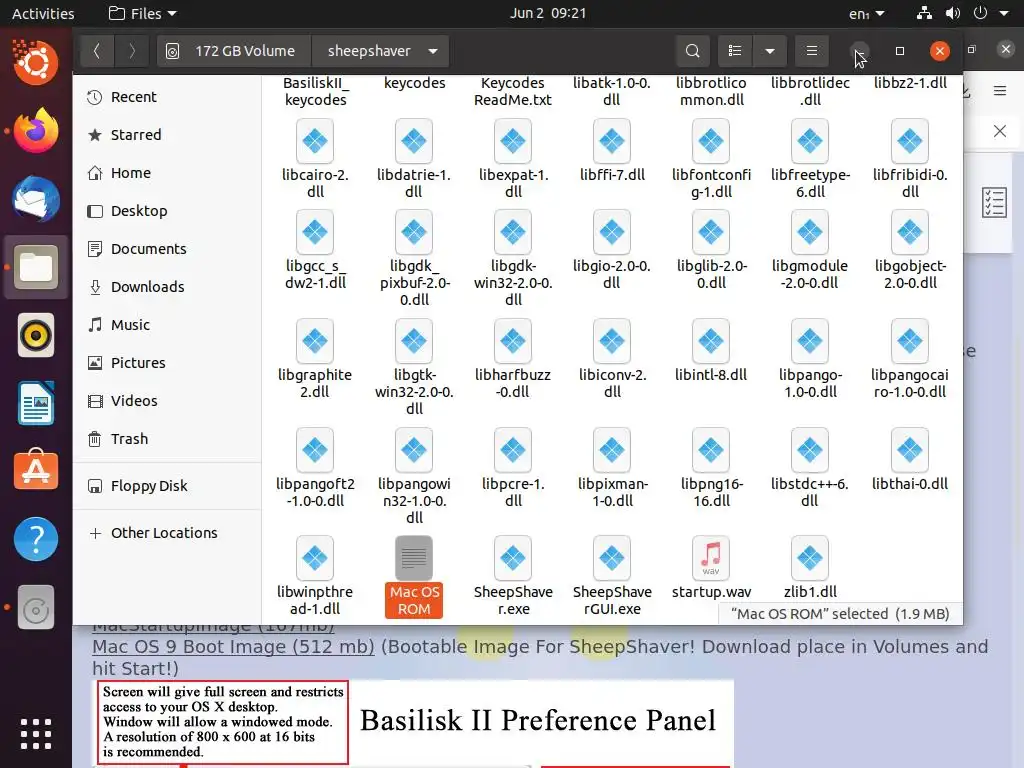Navigate back in Files
Image resolution: width=1024 pixels, height=768 pixels.
click(x=97, y=51)
